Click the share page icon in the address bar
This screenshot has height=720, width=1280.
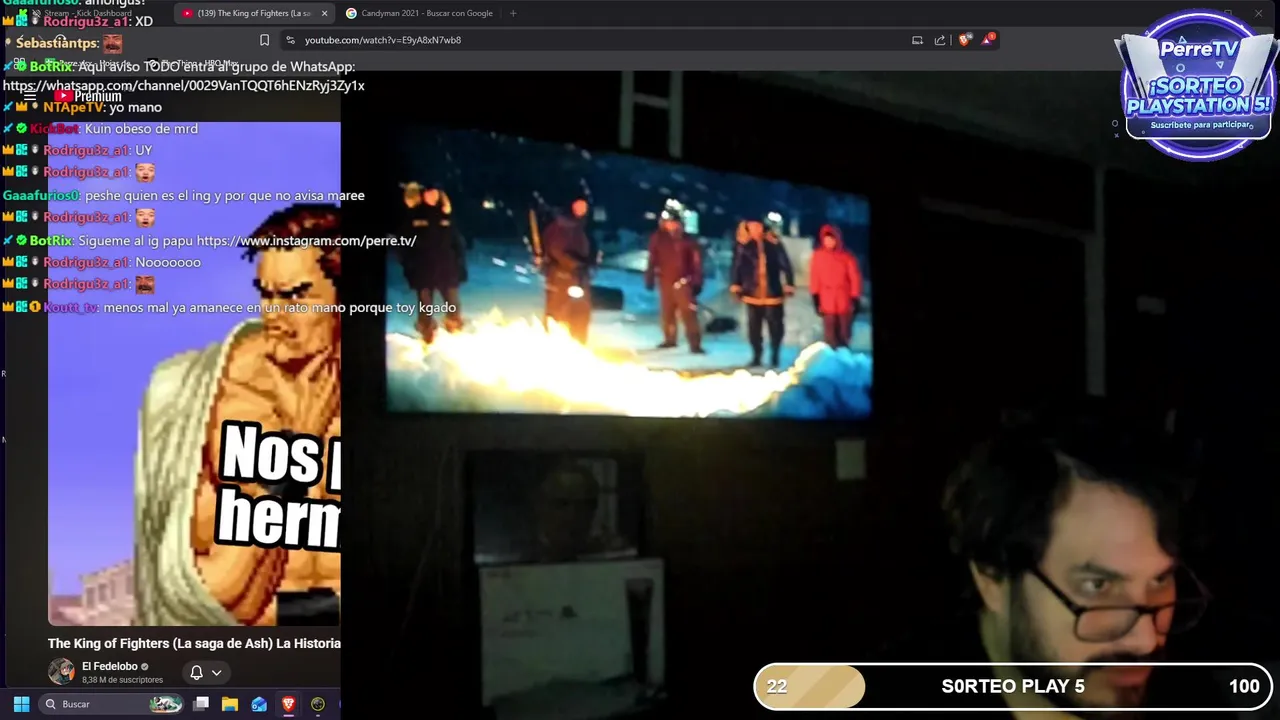[940, 40]
